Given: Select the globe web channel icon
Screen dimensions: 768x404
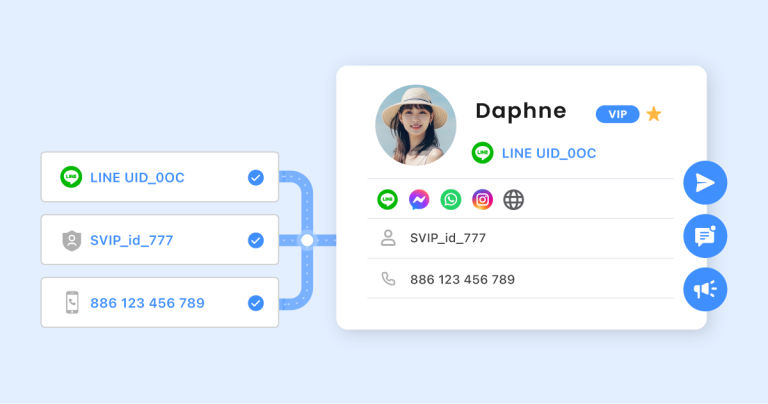Looking at the screenshot, I should 514,199.
